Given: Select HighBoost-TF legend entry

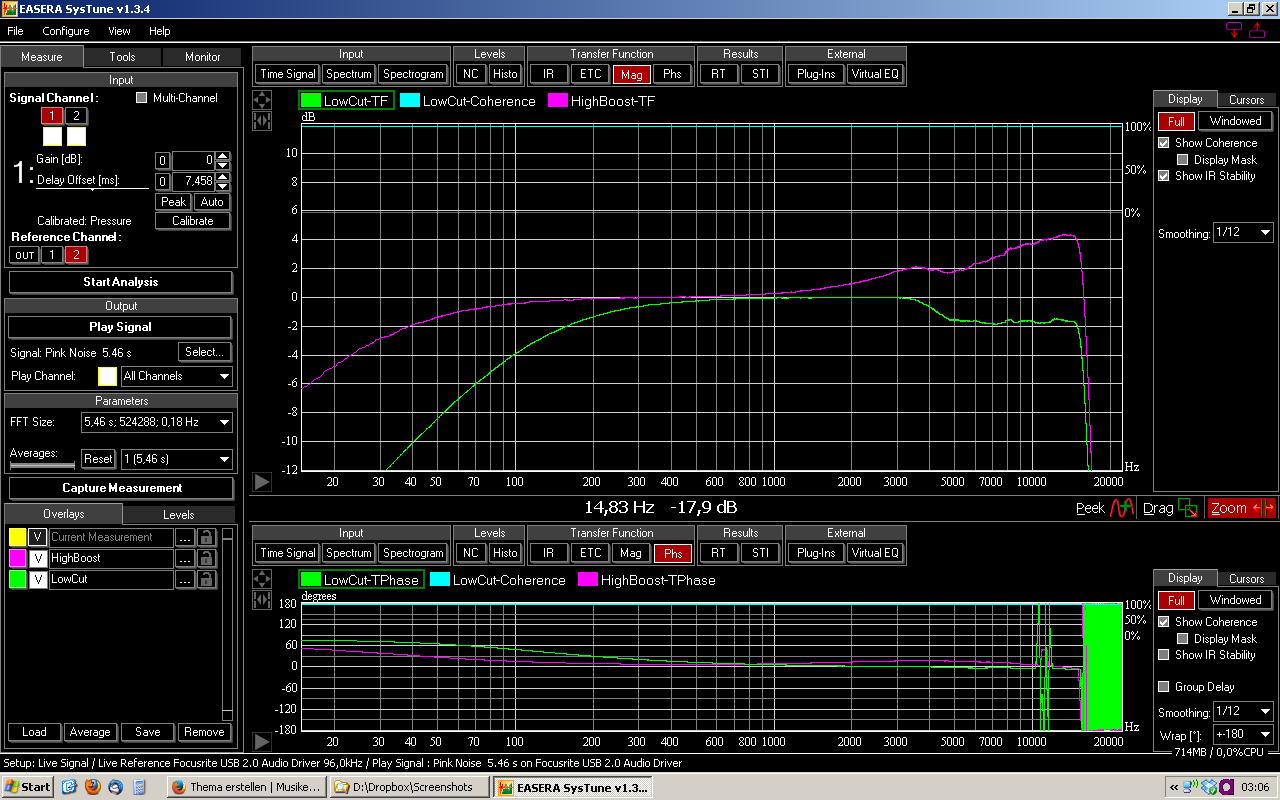Looking at the screenshot, I should point(601,101).
